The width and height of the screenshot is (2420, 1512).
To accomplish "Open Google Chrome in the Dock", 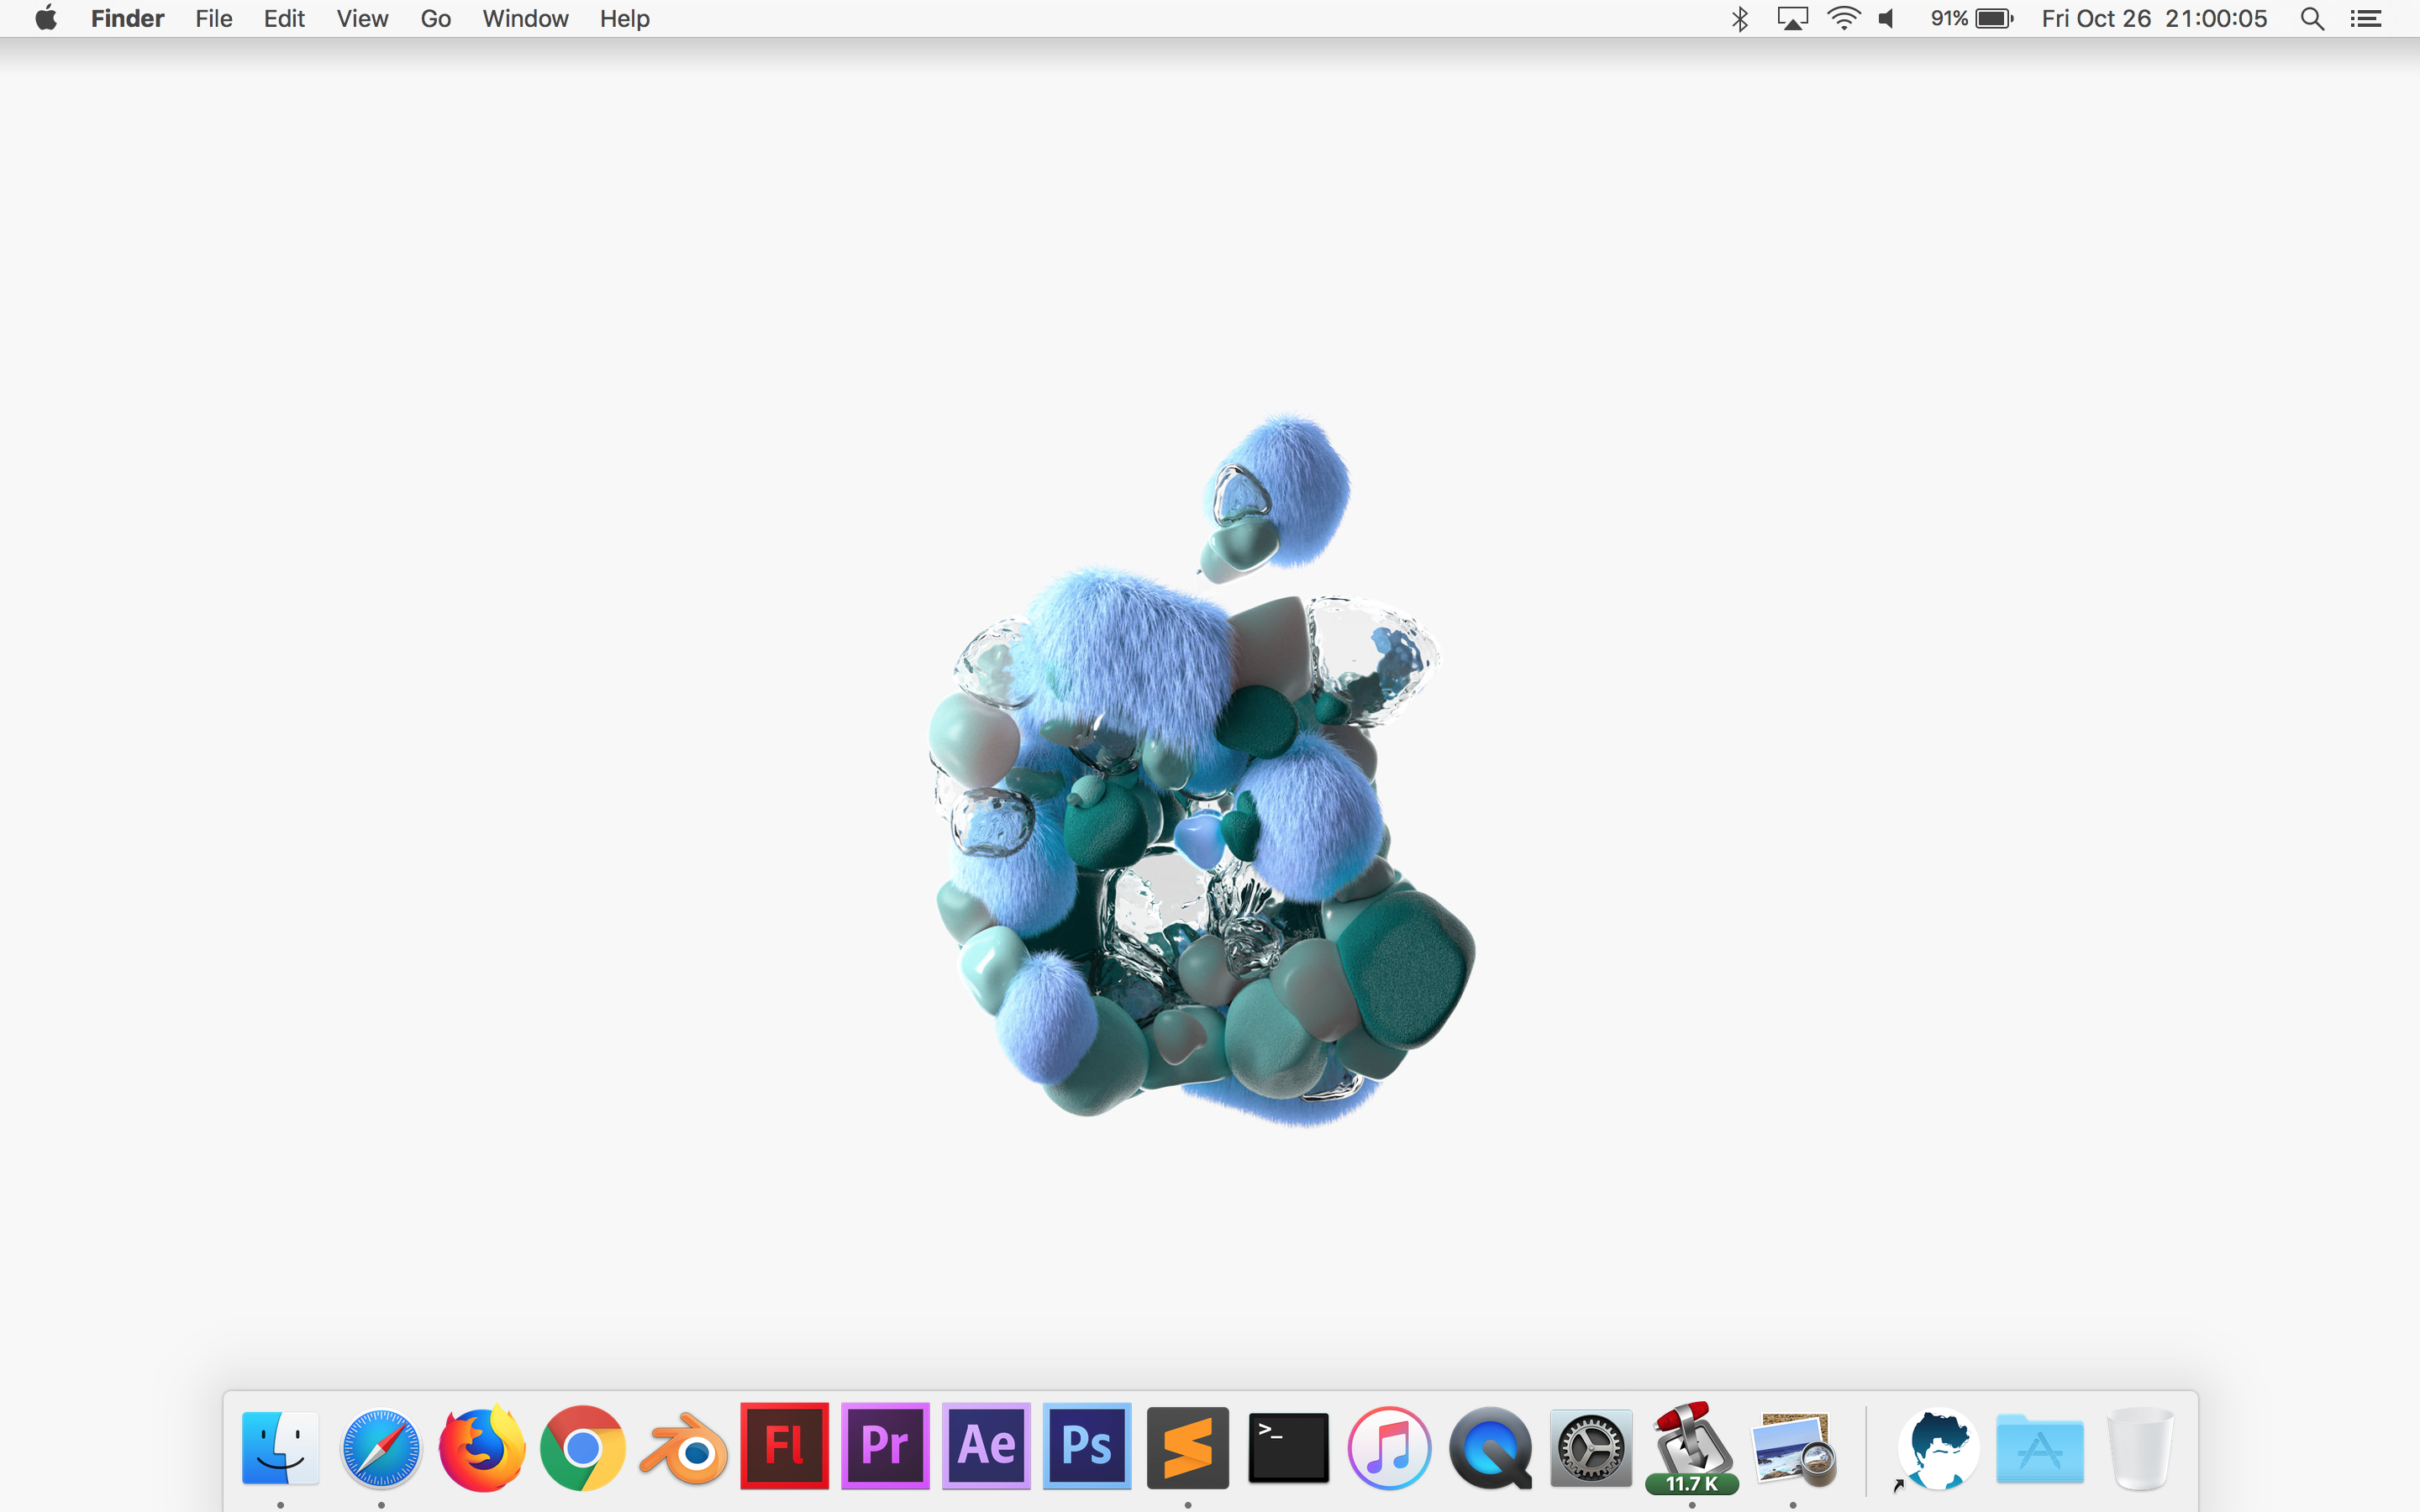I will [x=583, y=1447].
